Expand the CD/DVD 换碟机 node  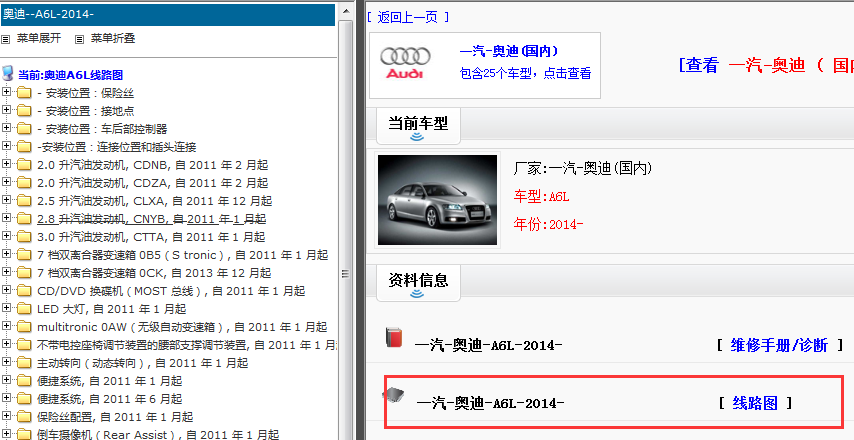tap(7, 290)
